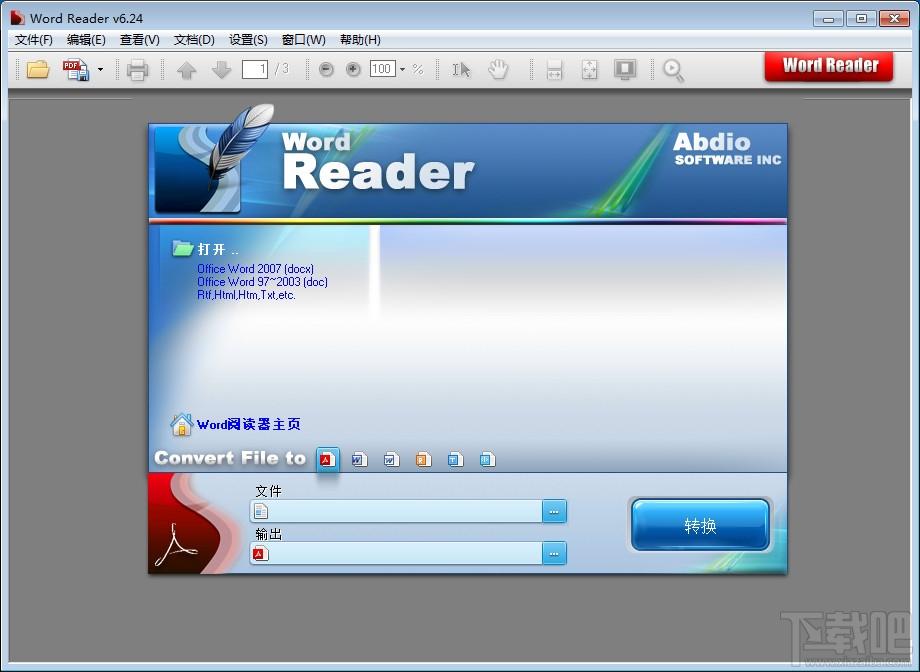Click the Abdio Software Inc logo
The height and width of the screenshot is (672, 920).
tap(727, 149)
